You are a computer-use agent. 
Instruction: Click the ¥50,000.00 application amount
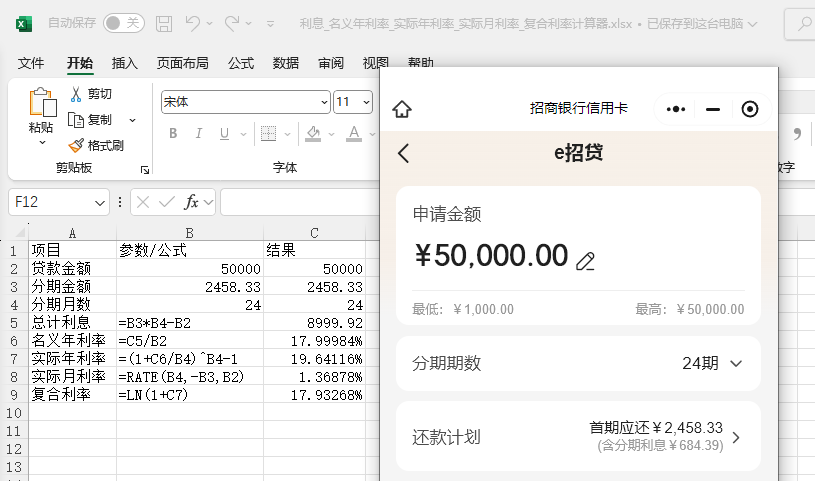491,256
